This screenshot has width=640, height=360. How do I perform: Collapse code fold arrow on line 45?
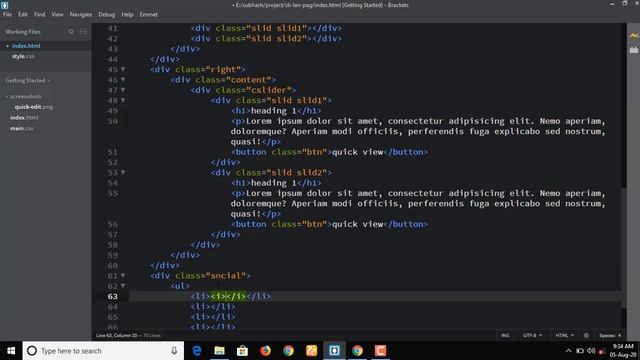(x=123, y=69)
